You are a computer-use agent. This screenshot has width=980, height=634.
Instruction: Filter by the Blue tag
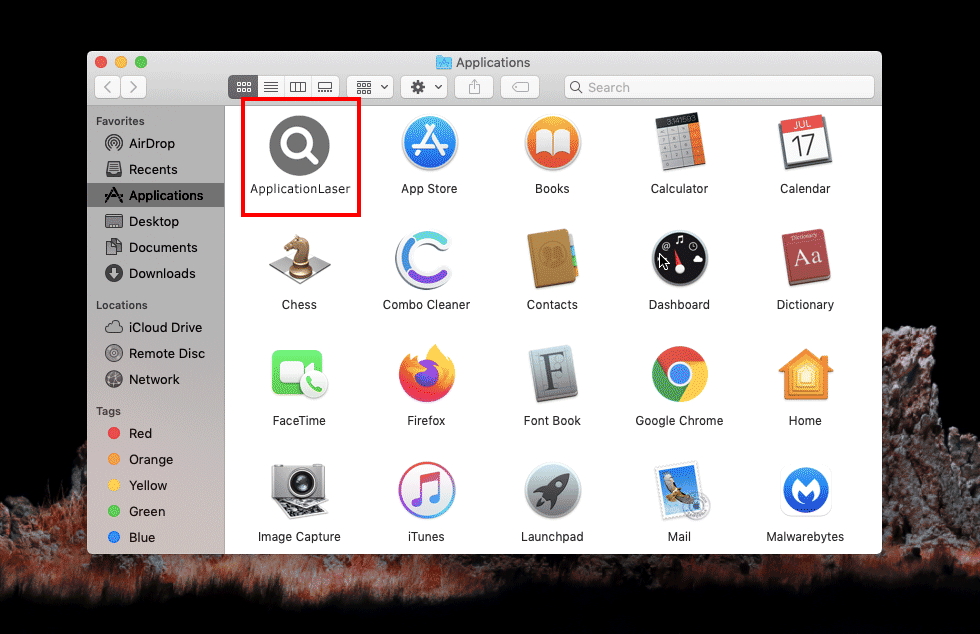coord(156,537)
